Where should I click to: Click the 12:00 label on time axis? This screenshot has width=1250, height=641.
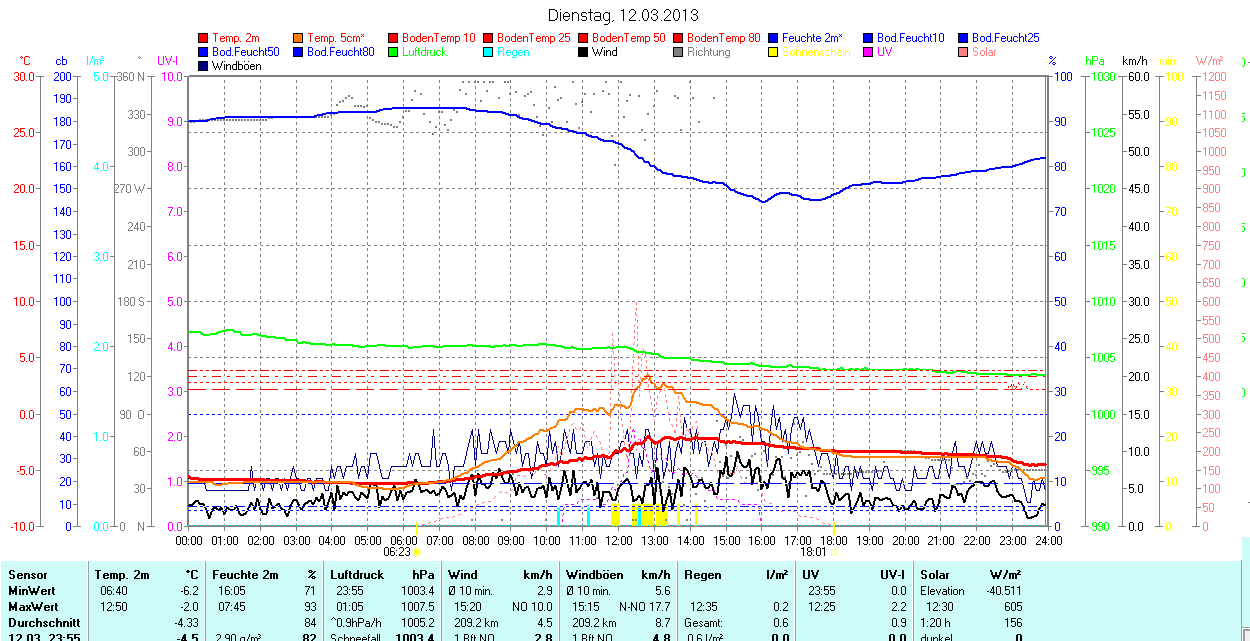click(x=618, y=540)
